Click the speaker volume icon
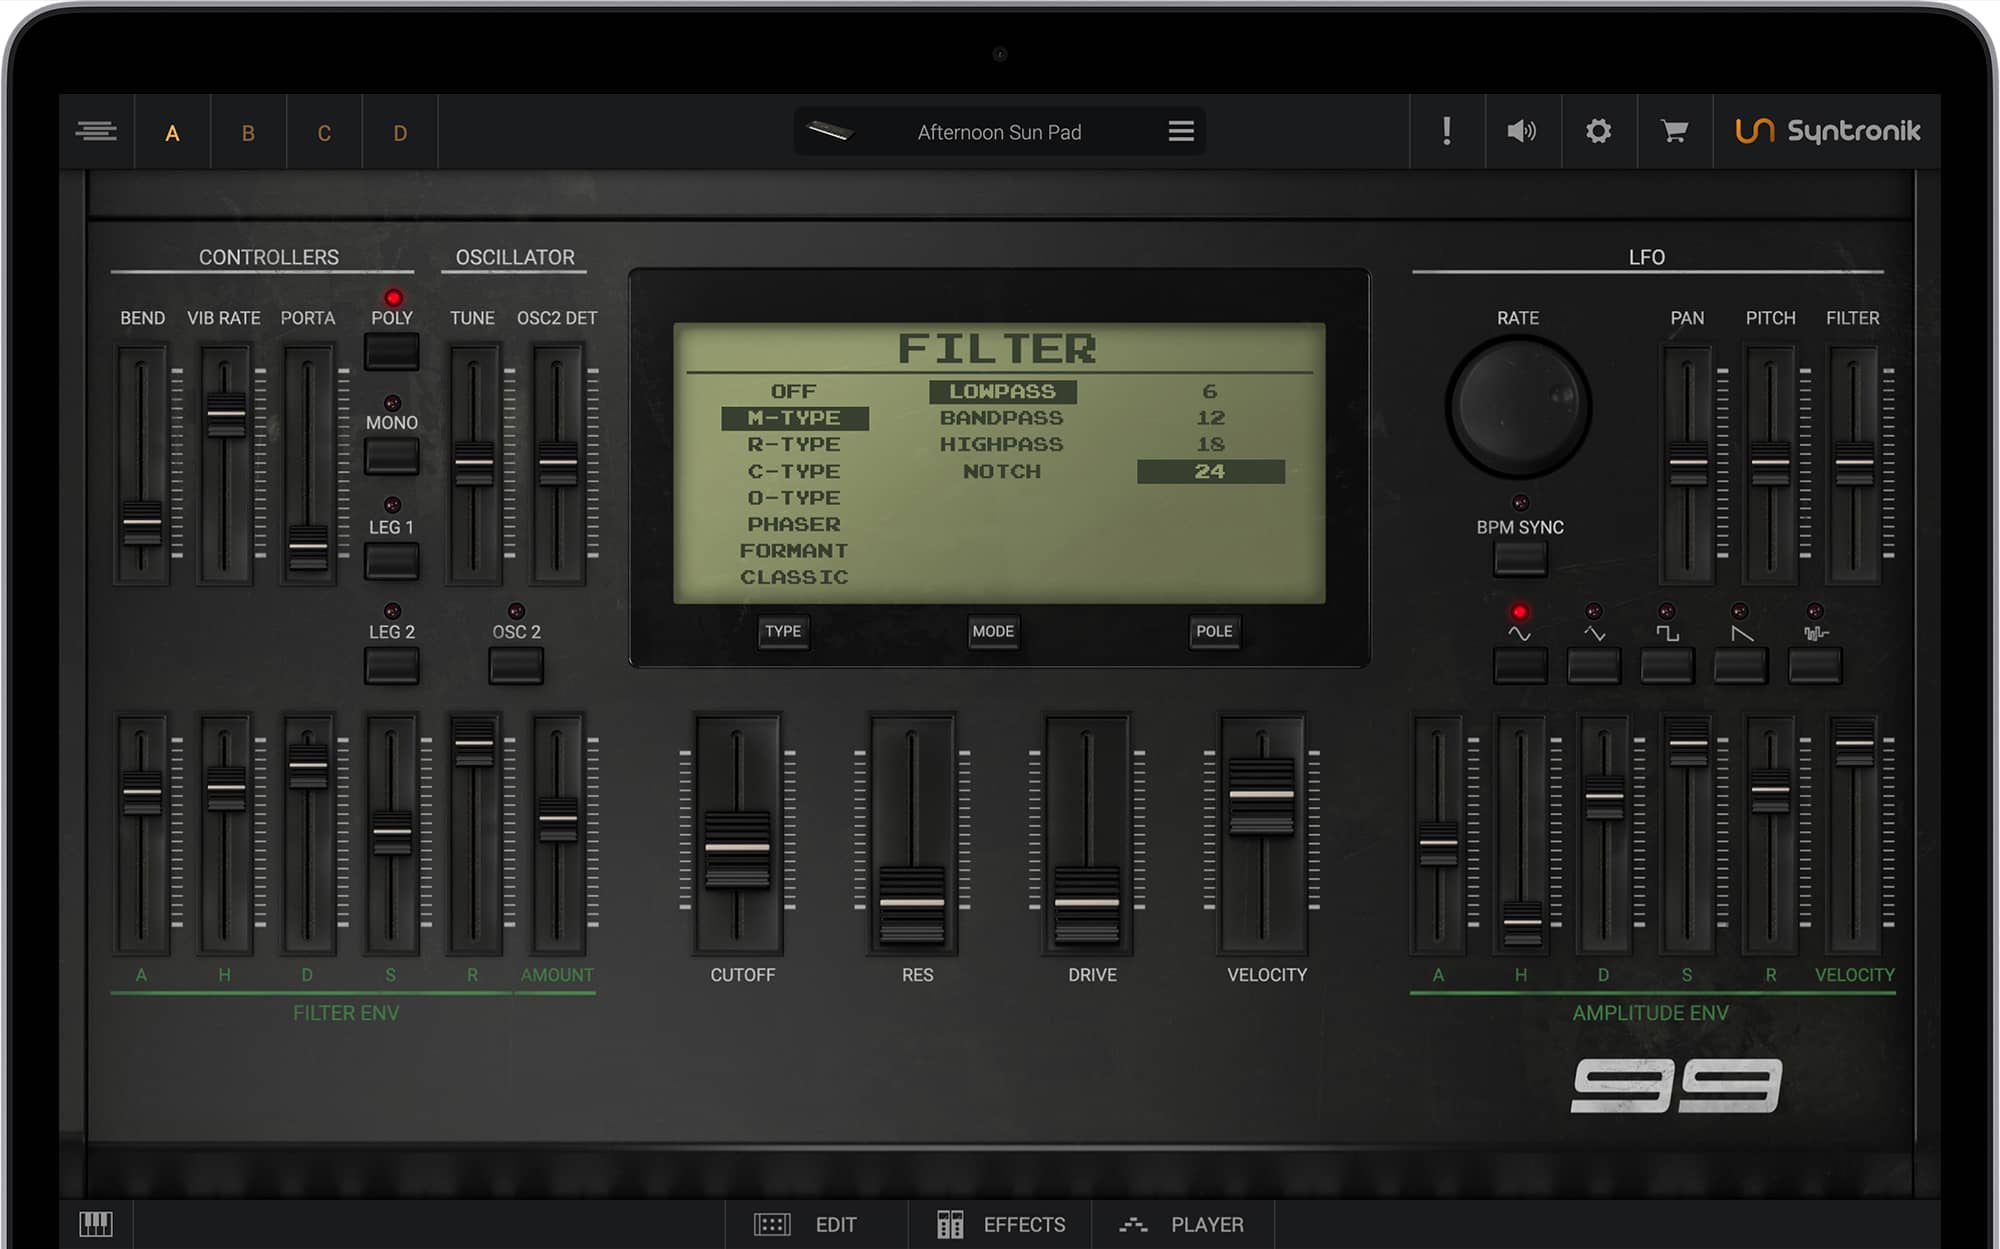Image resolution: width=2000 pixels, height=1249 pixels. point(1522,131)
